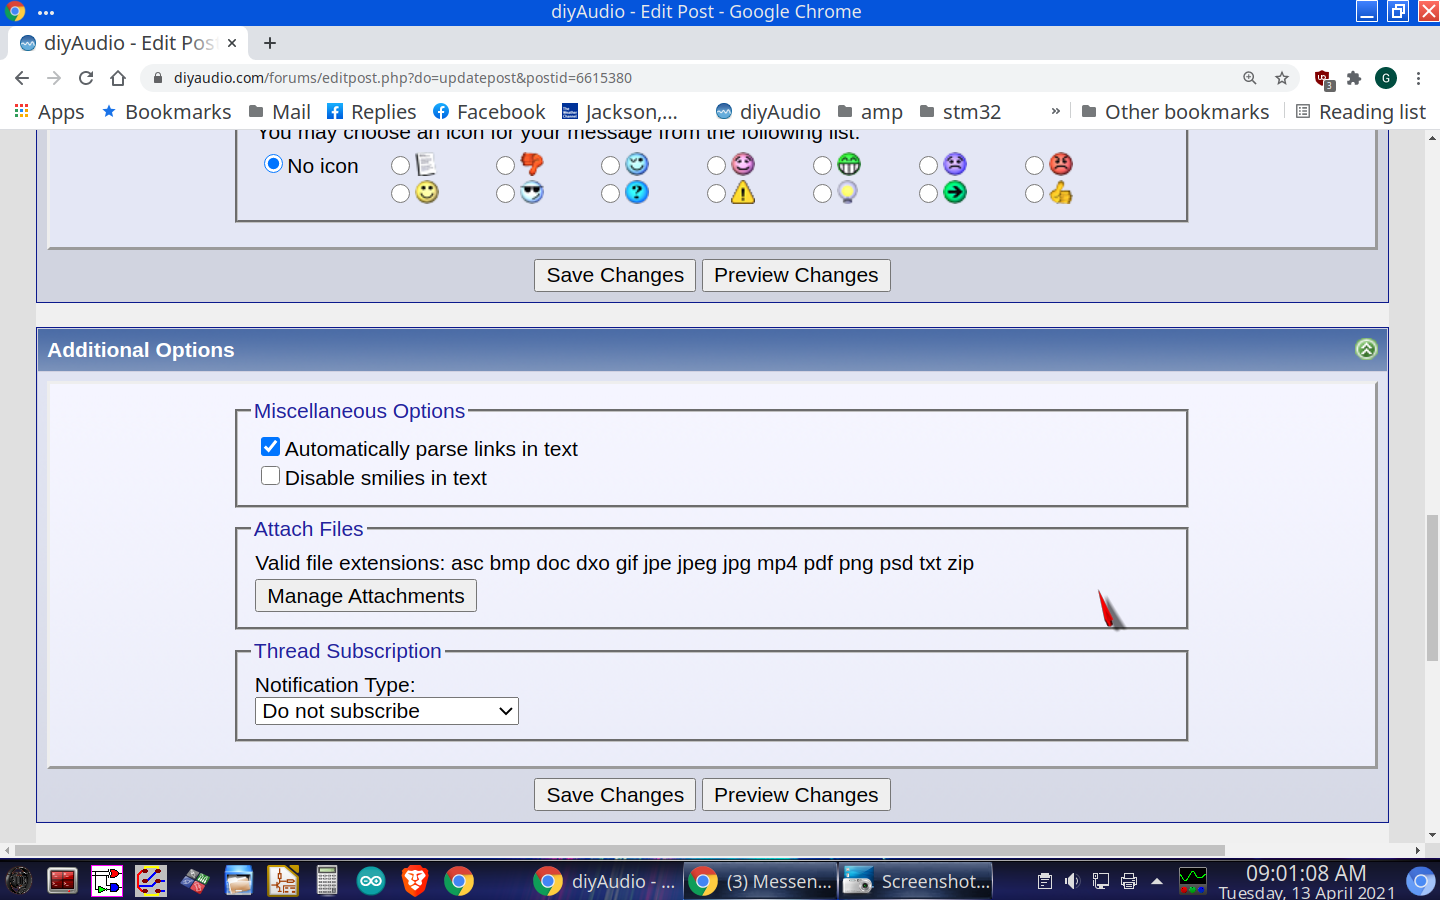Open the amp bookmarks folder
The width and height of the screenshot is (1440, 900).
coord(870,111)
